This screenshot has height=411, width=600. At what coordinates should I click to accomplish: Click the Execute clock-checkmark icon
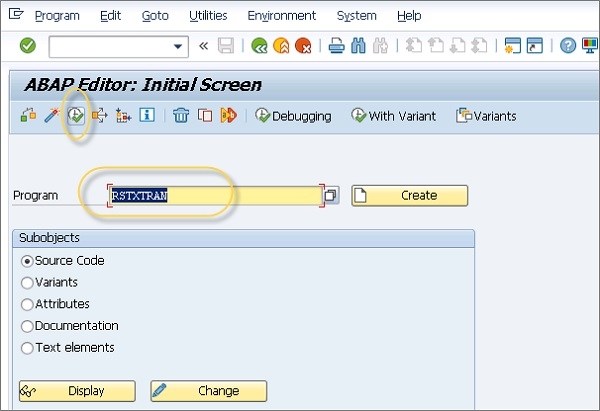click(x=76, y=115)
